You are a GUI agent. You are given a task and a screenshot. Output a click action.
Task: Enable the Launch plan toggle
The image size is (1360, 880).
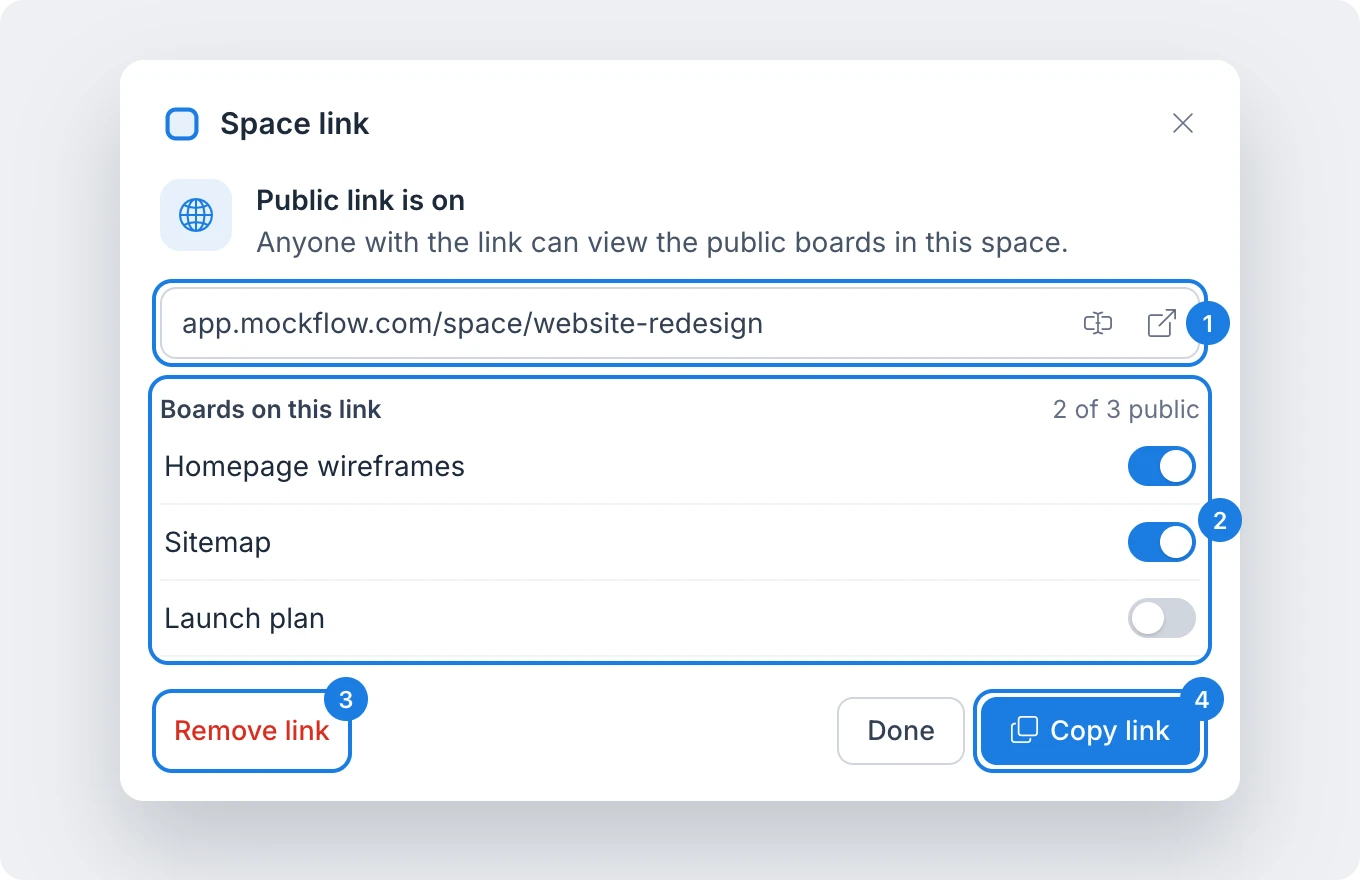1162,618
